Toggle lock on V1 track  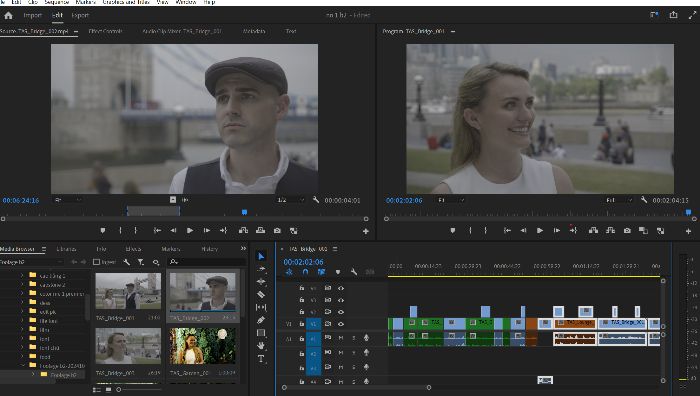click(x=302, y=324)
